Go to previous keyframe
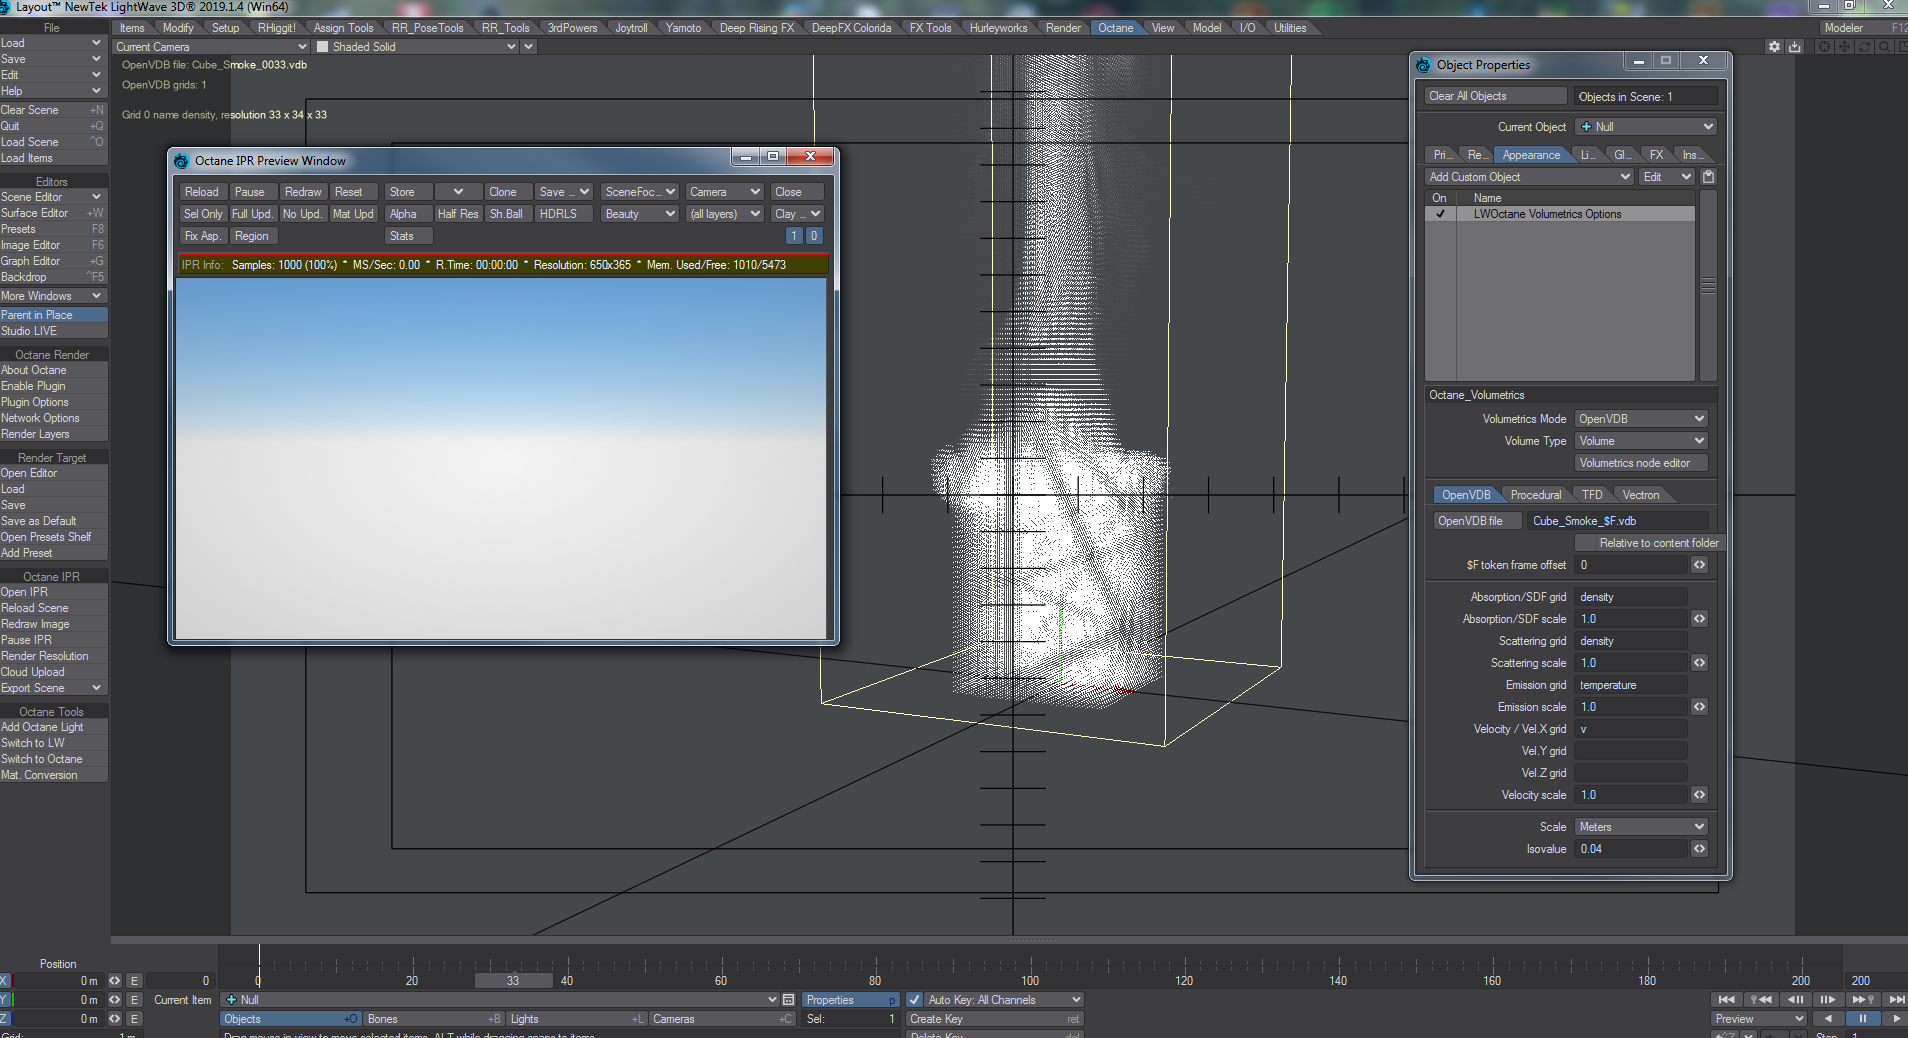Viewport: 1908px width, 1038px height. 1761,1000
